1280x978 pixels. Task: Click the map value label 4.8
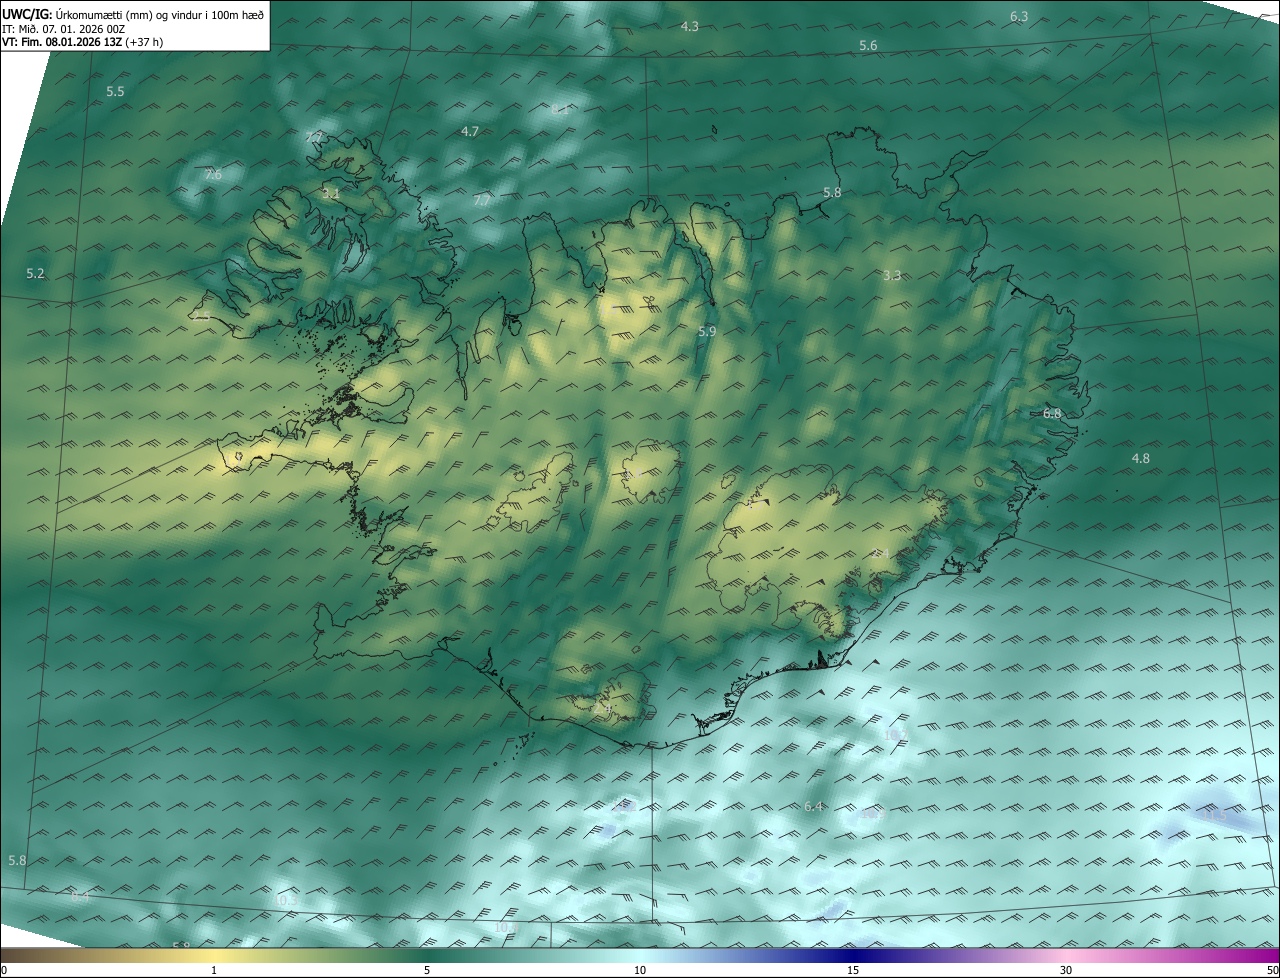pyautogui.click(x=1141, y=458)
